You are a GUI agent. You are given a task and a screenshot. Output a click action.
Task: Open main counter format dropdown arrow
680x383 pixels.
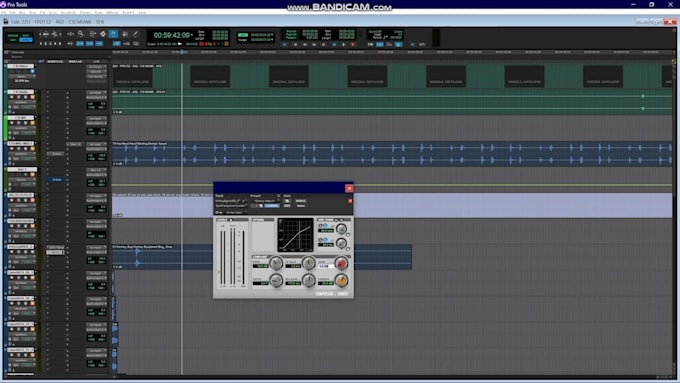(x=192, y=35)
